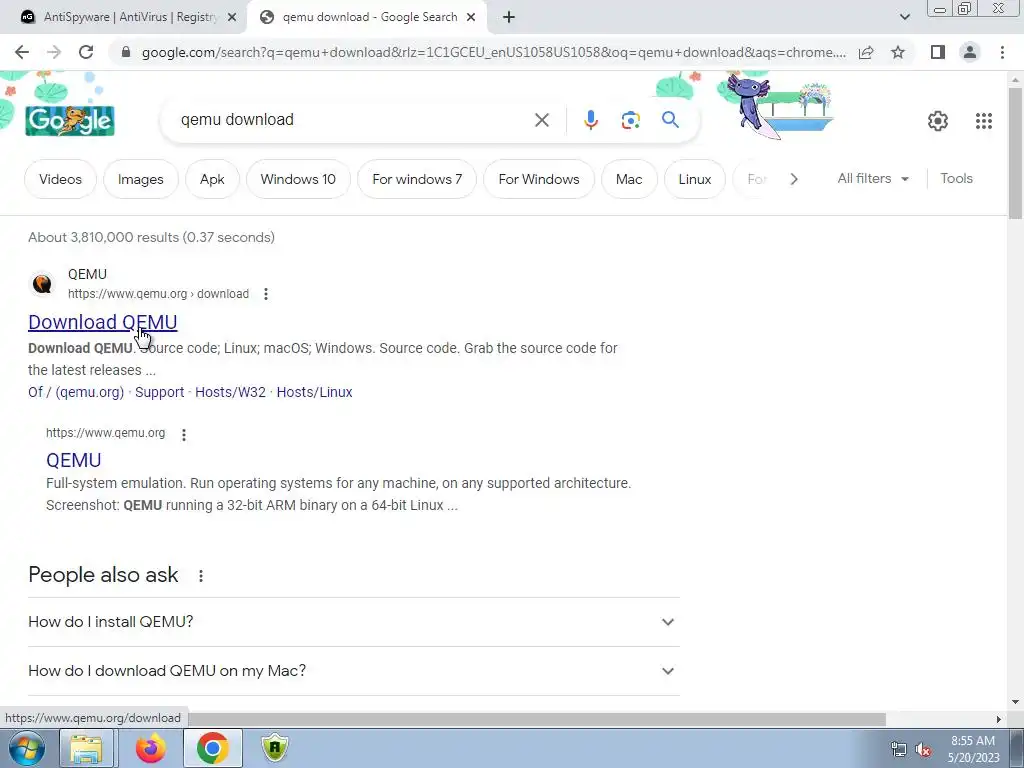Open the Hosts/W32 sitelink
This screenshot has height=768, width=1024.
click(230, 392)
